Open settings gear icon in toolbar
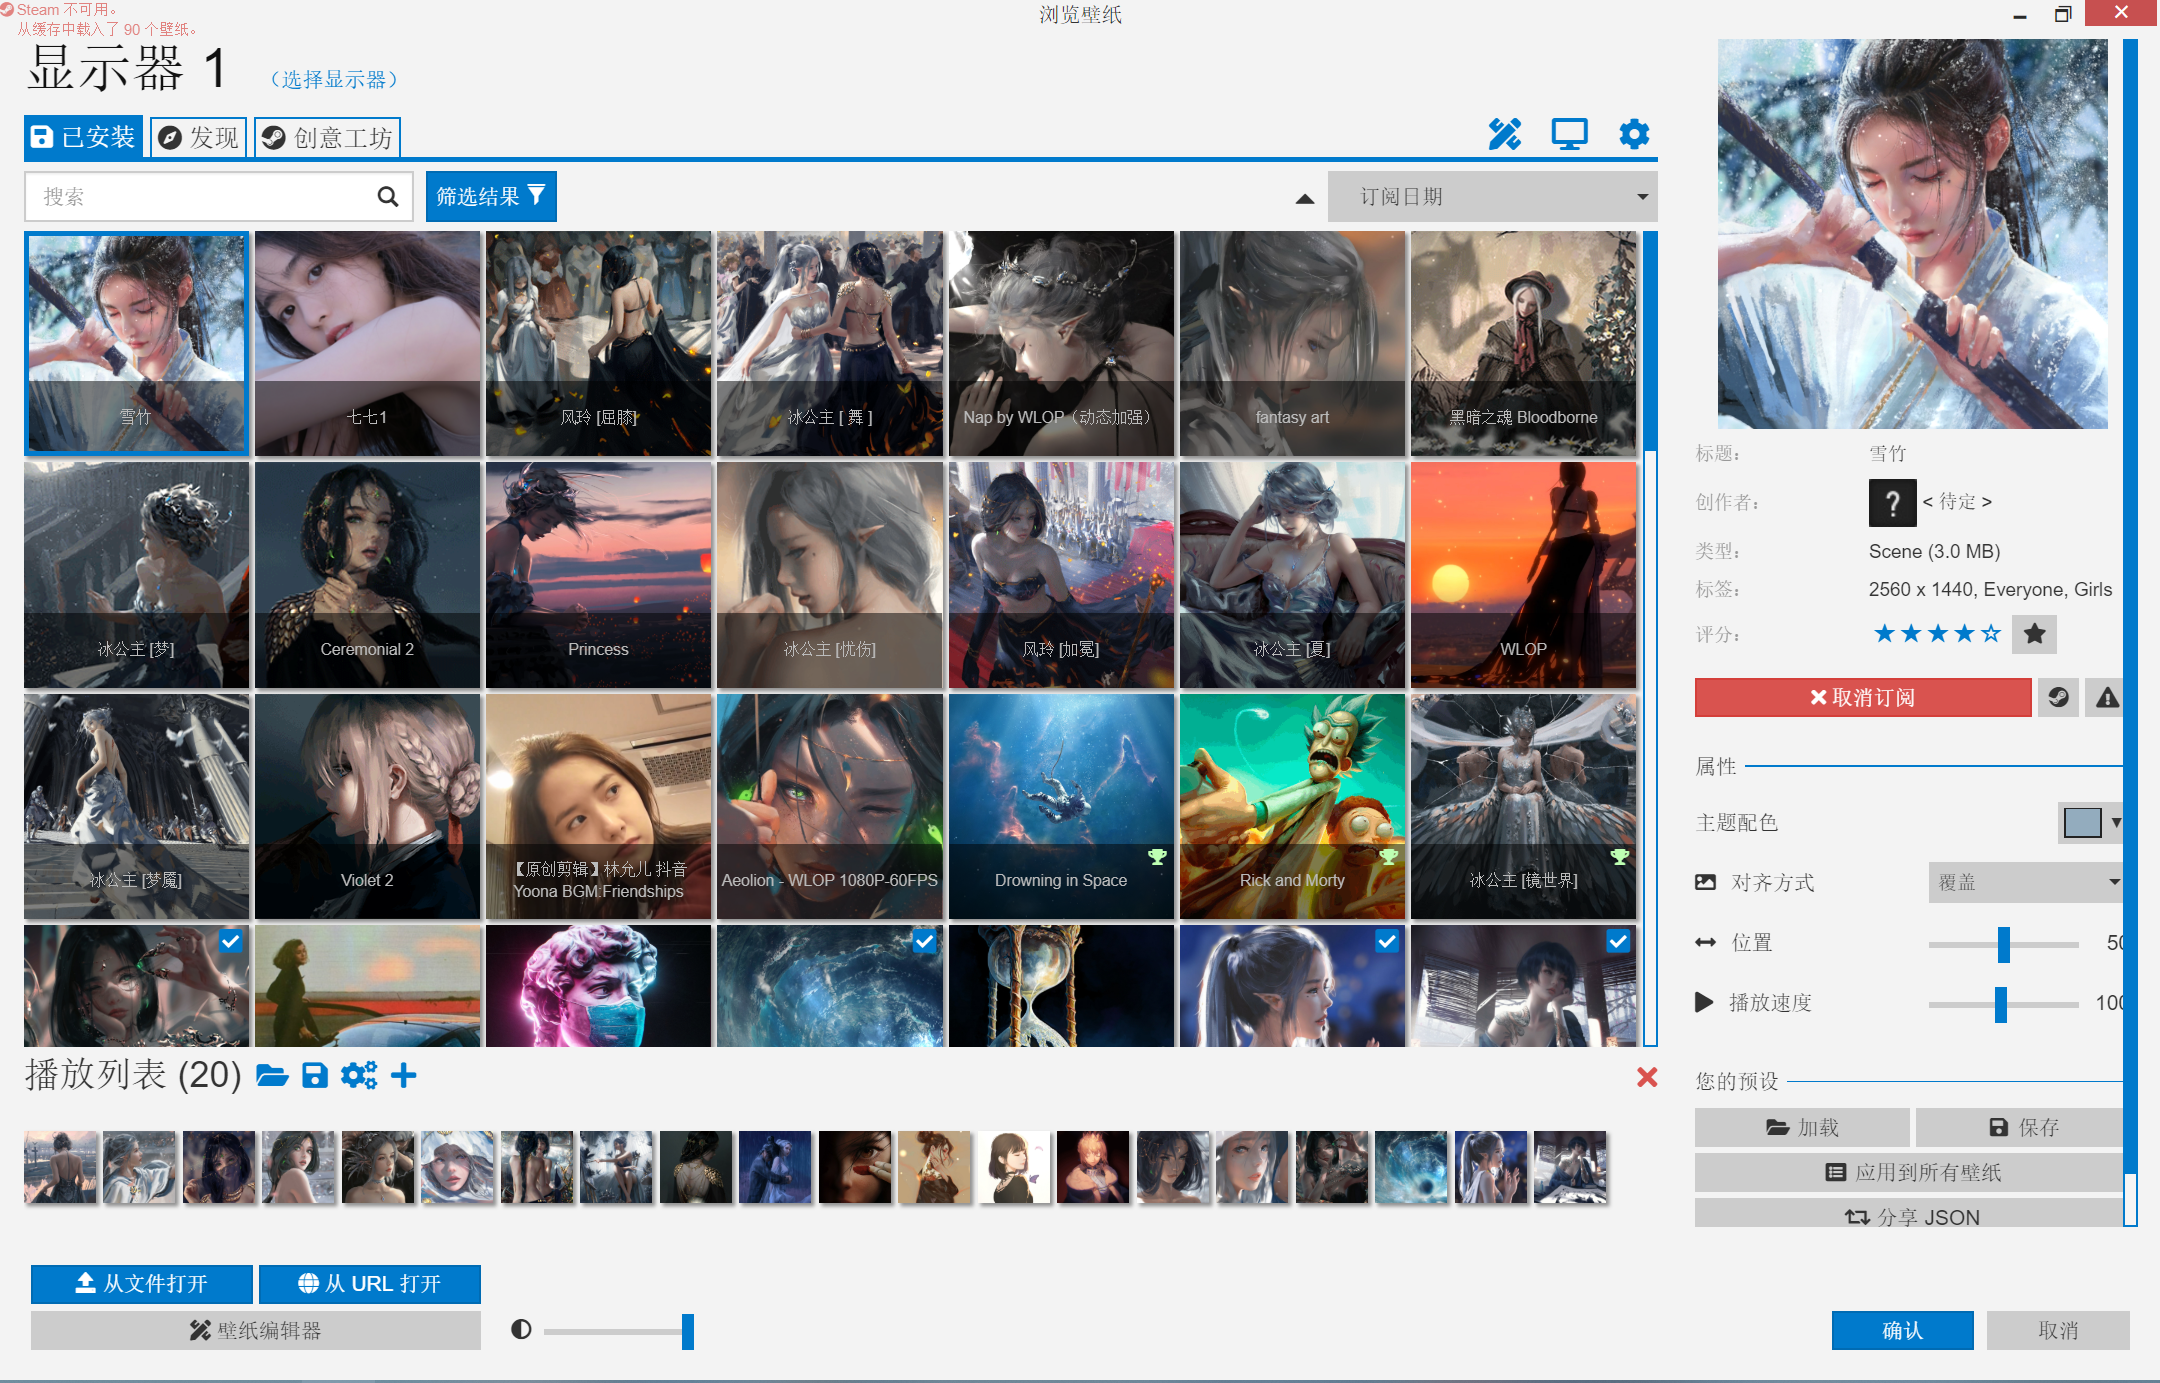Image resolution: width=2160 pixels, height=1383 pixels. (x=1634, y=134)
